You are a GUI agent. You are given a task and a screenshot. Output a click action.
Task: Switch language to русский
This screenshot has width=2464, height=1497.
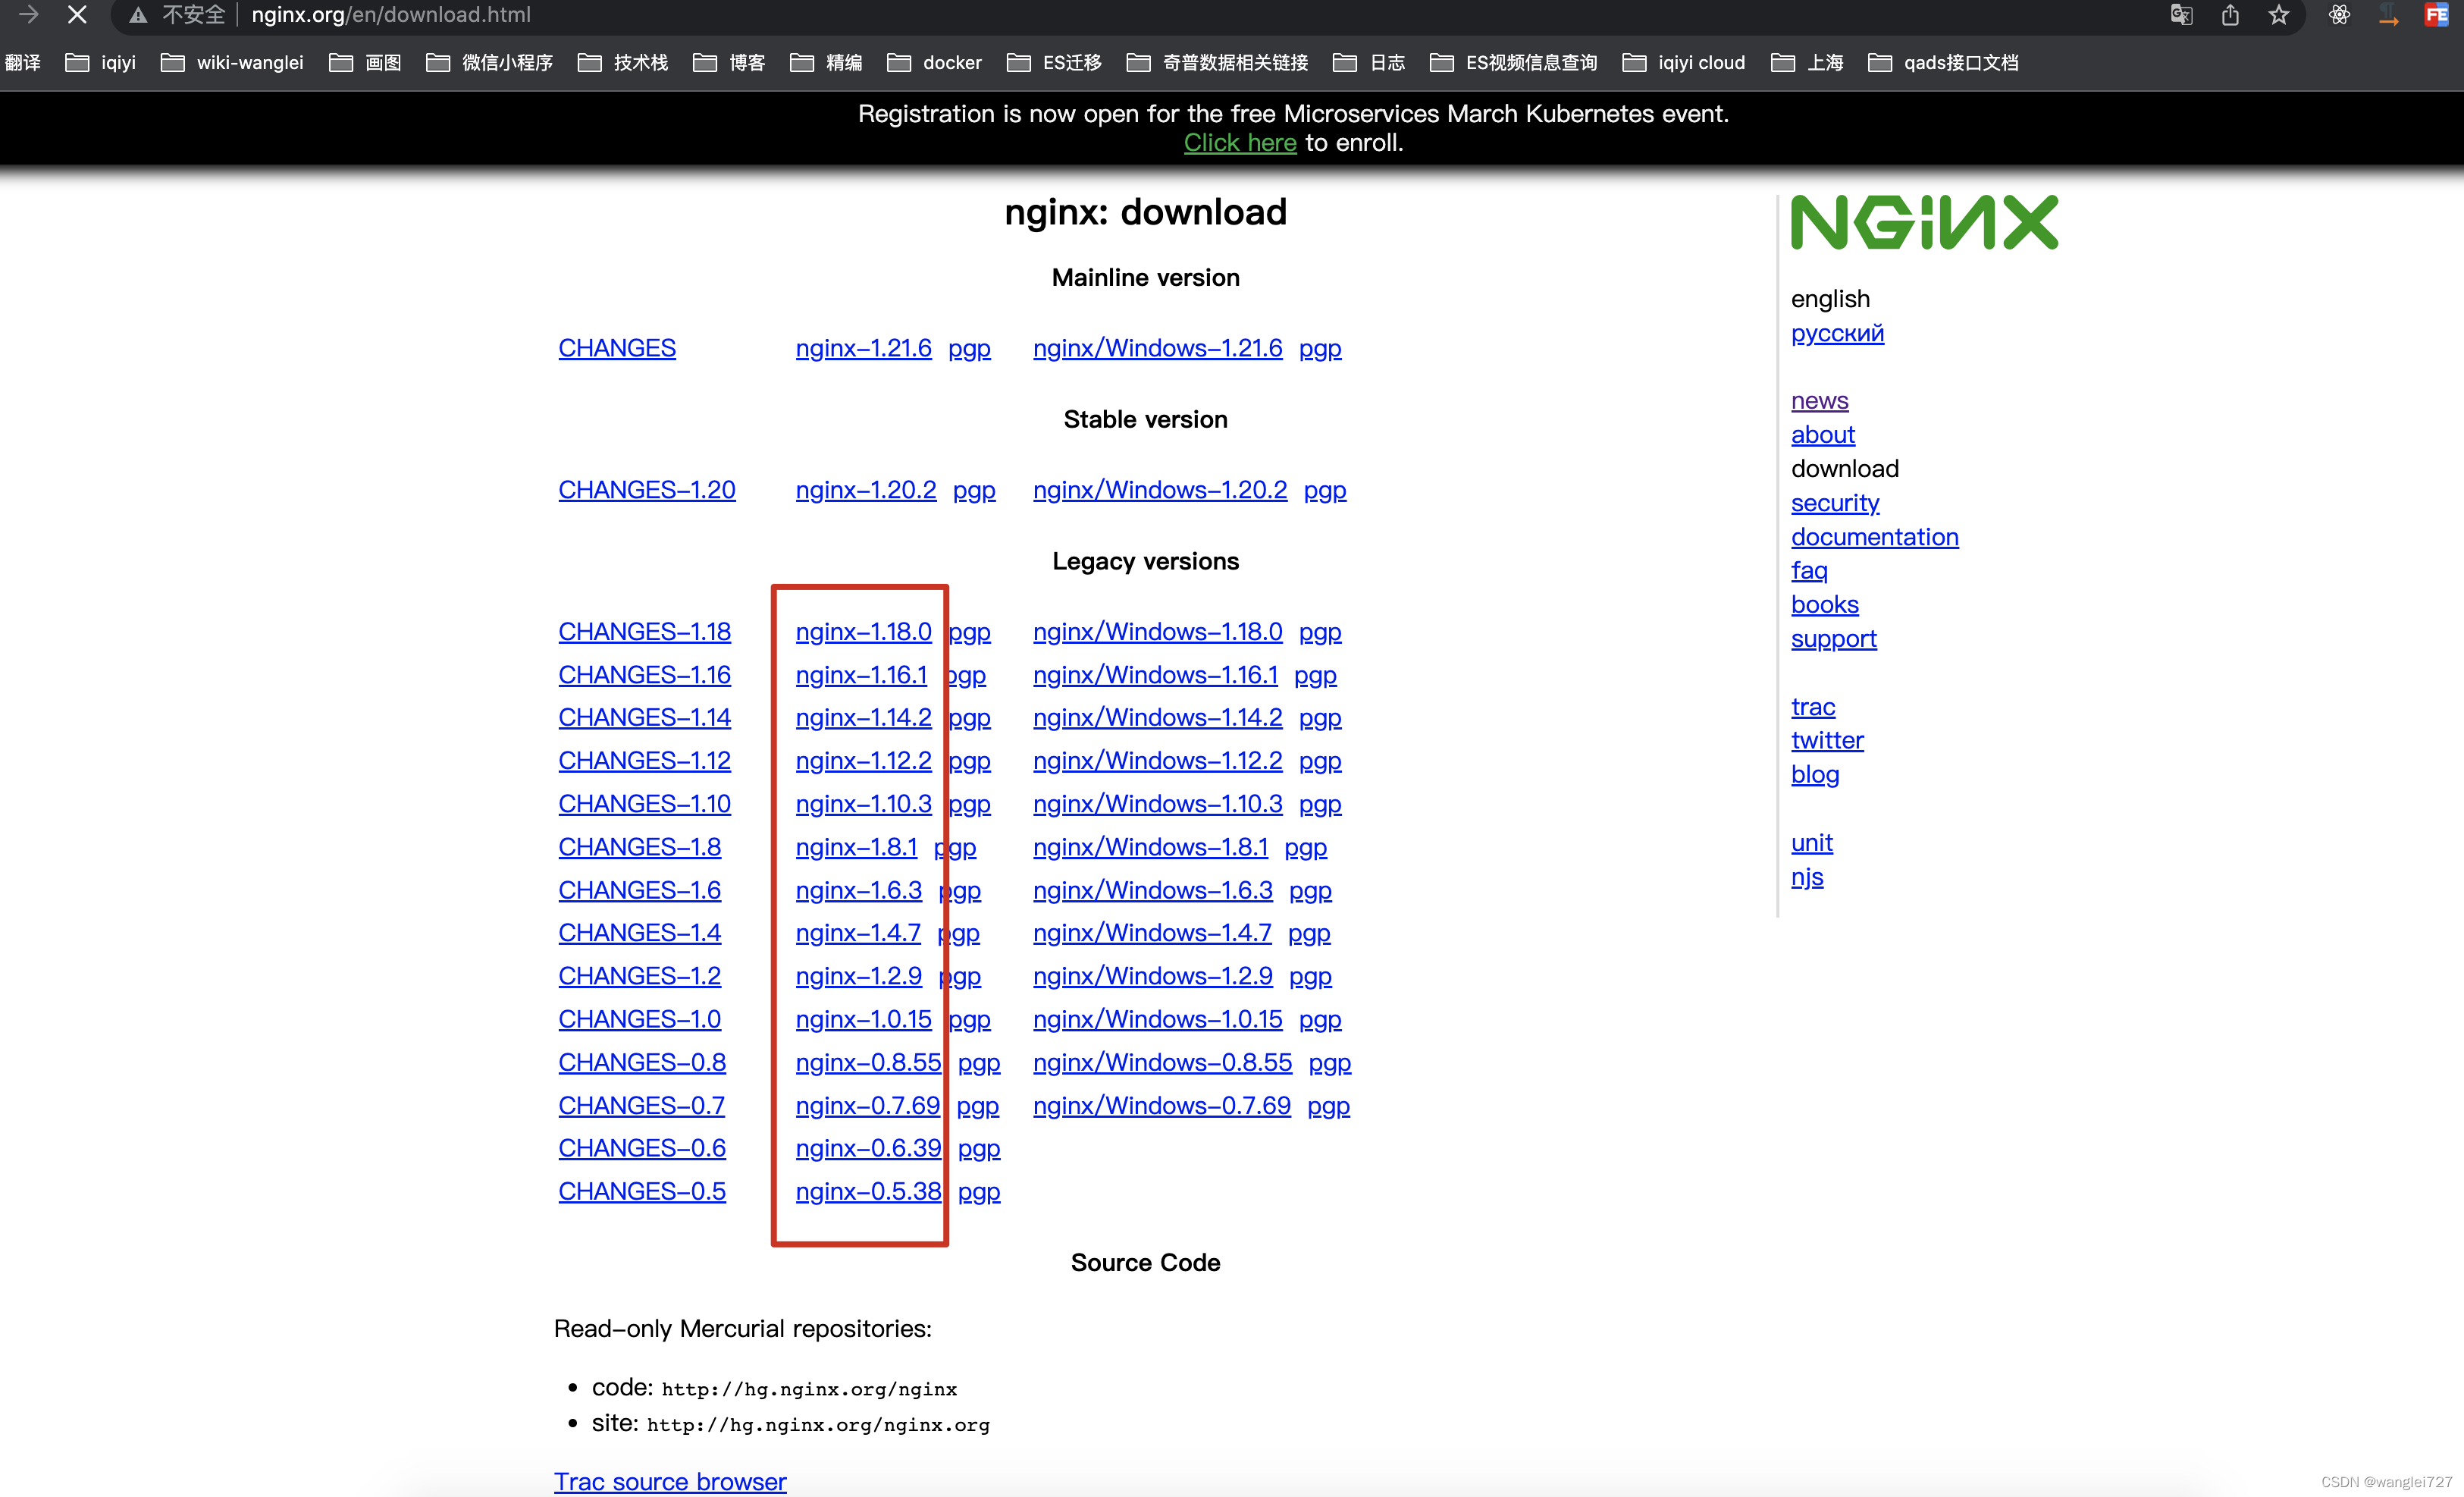[x=1836, y=333]
